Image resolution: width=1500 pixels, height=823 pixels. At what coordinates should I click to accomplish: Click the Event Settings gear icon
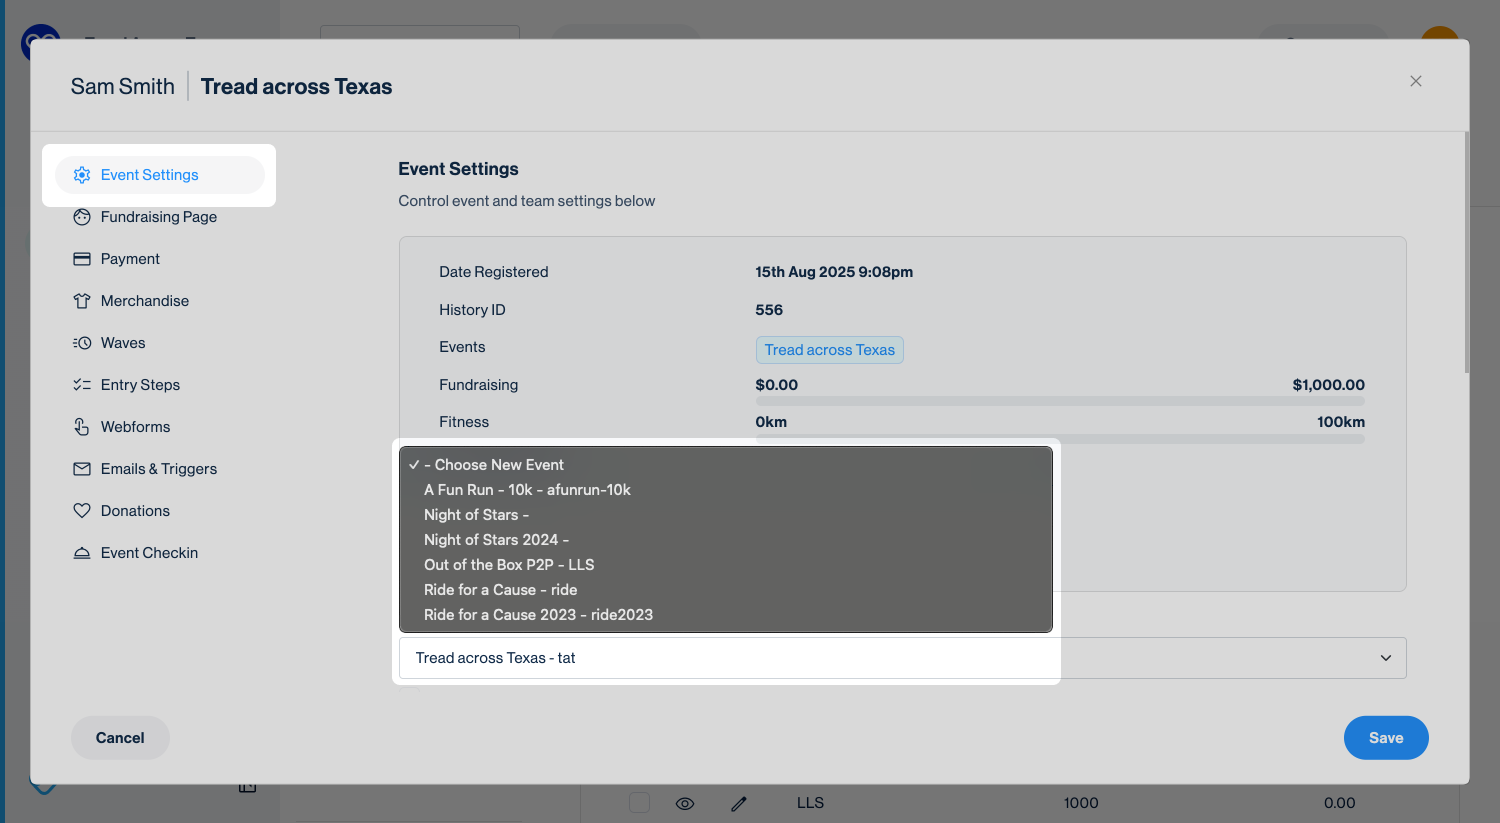coord(82,175)
